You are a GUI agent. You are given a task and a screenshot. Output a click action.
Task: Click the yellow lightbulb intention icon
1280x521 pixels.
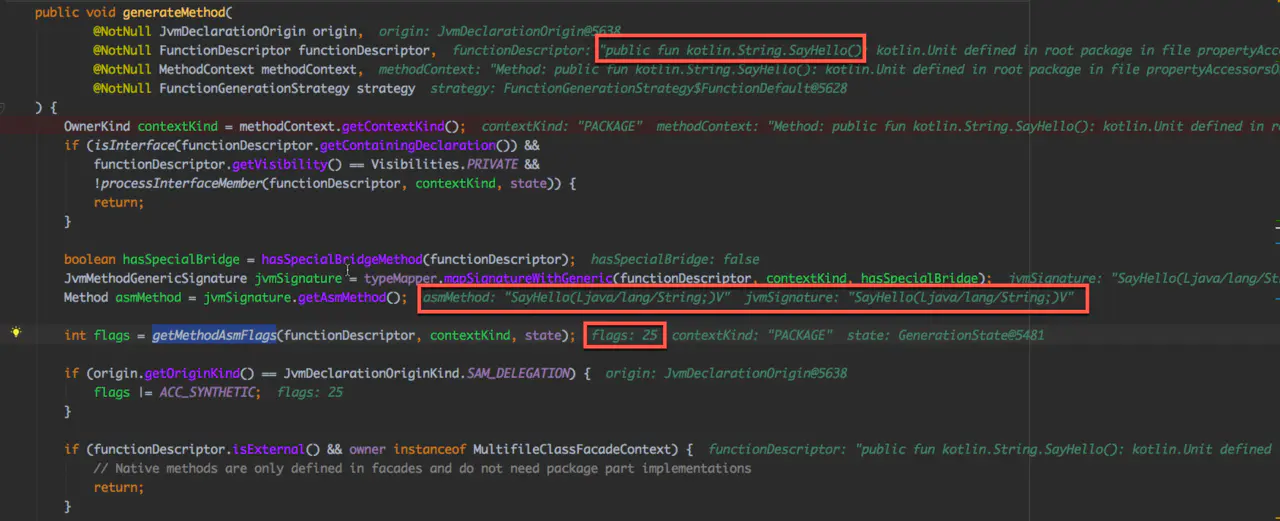[x=15, y=332]
